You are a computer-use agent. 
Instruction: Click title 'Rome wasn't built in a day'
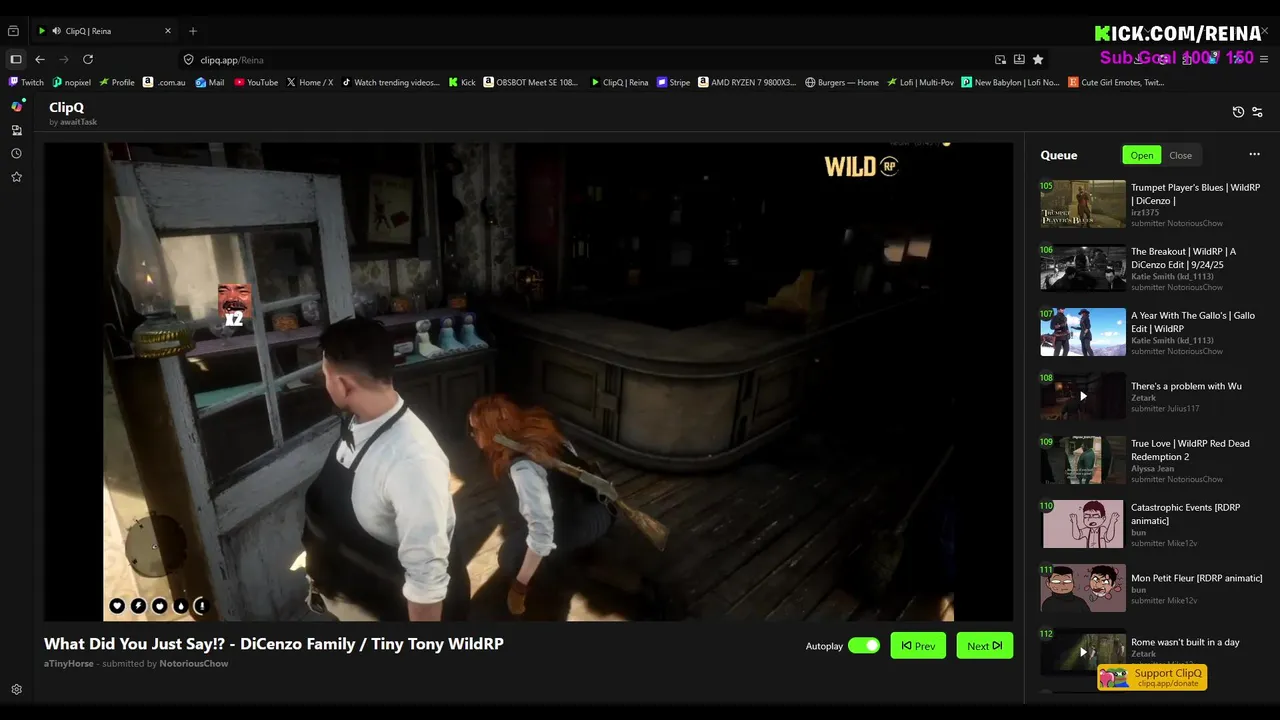pos(1185,642)
